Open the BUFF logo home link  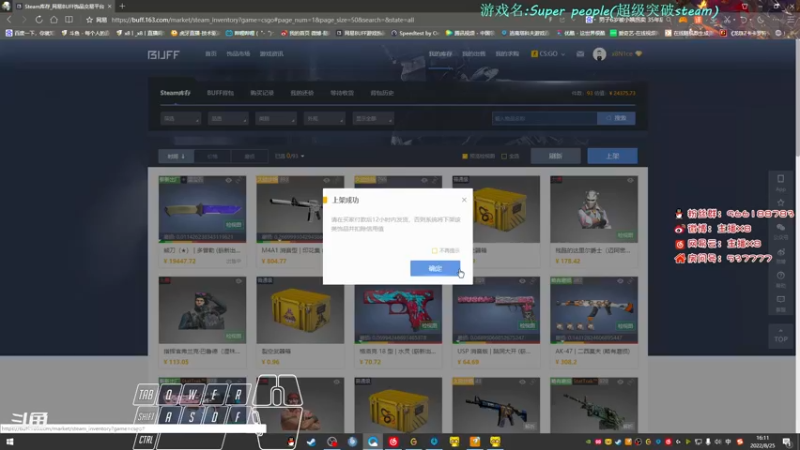[x=164, y=54]
